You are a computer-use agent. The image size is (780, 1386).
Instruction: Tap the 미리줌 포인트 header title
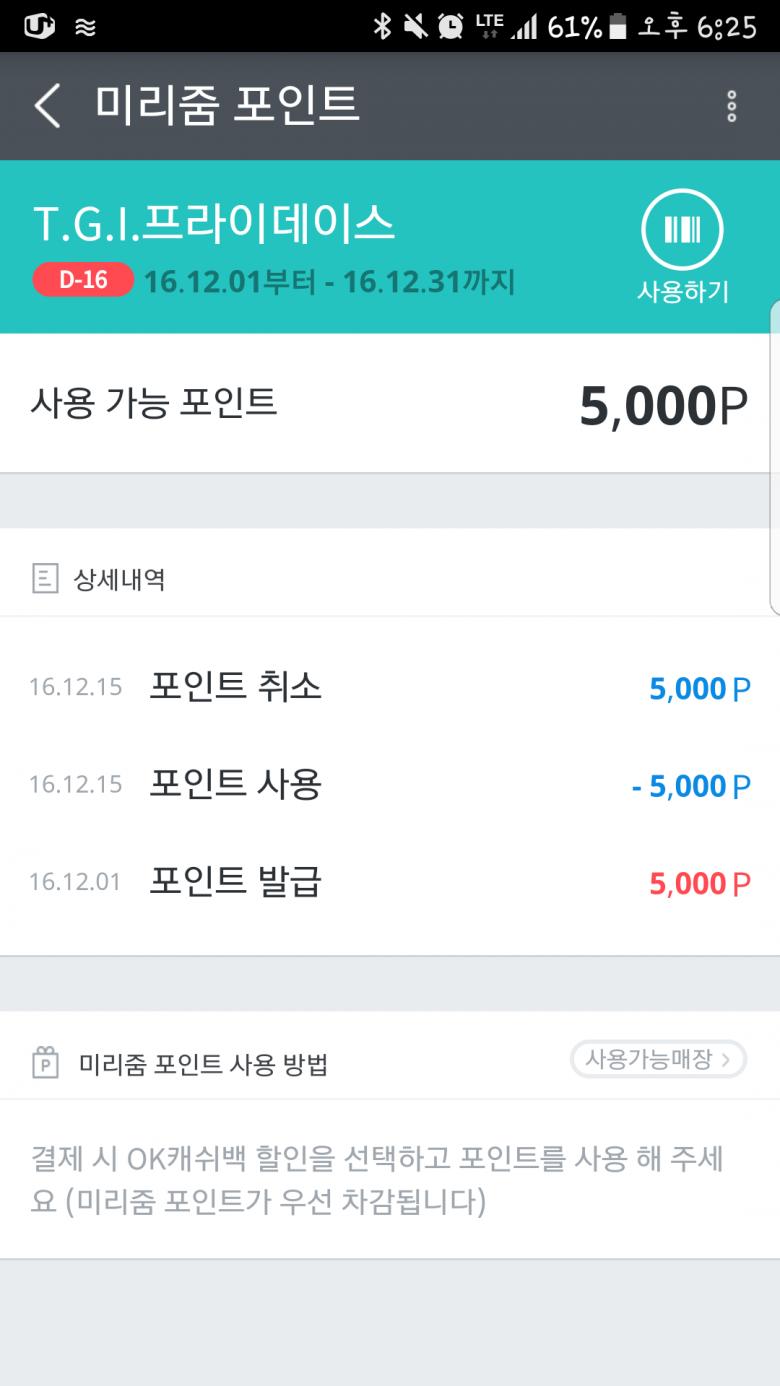[x=227, y=106]
